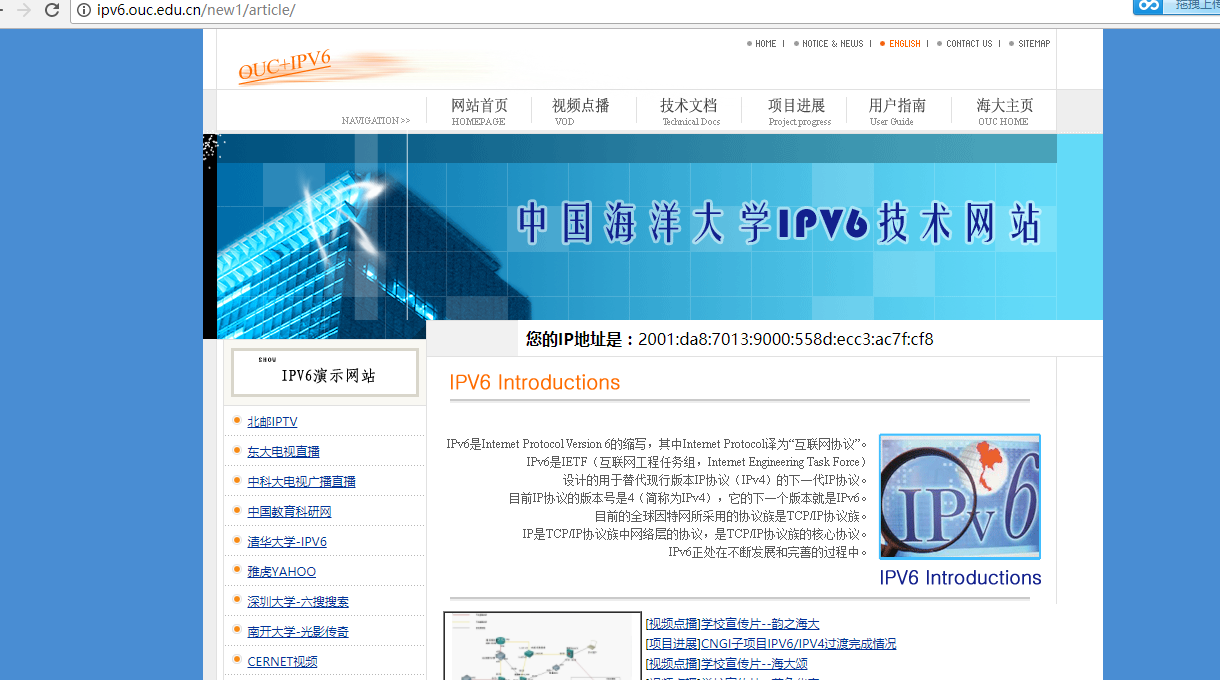Click the CONTACT US top link
This screenshot has width=1220, height=680.
tap(969, 44)
